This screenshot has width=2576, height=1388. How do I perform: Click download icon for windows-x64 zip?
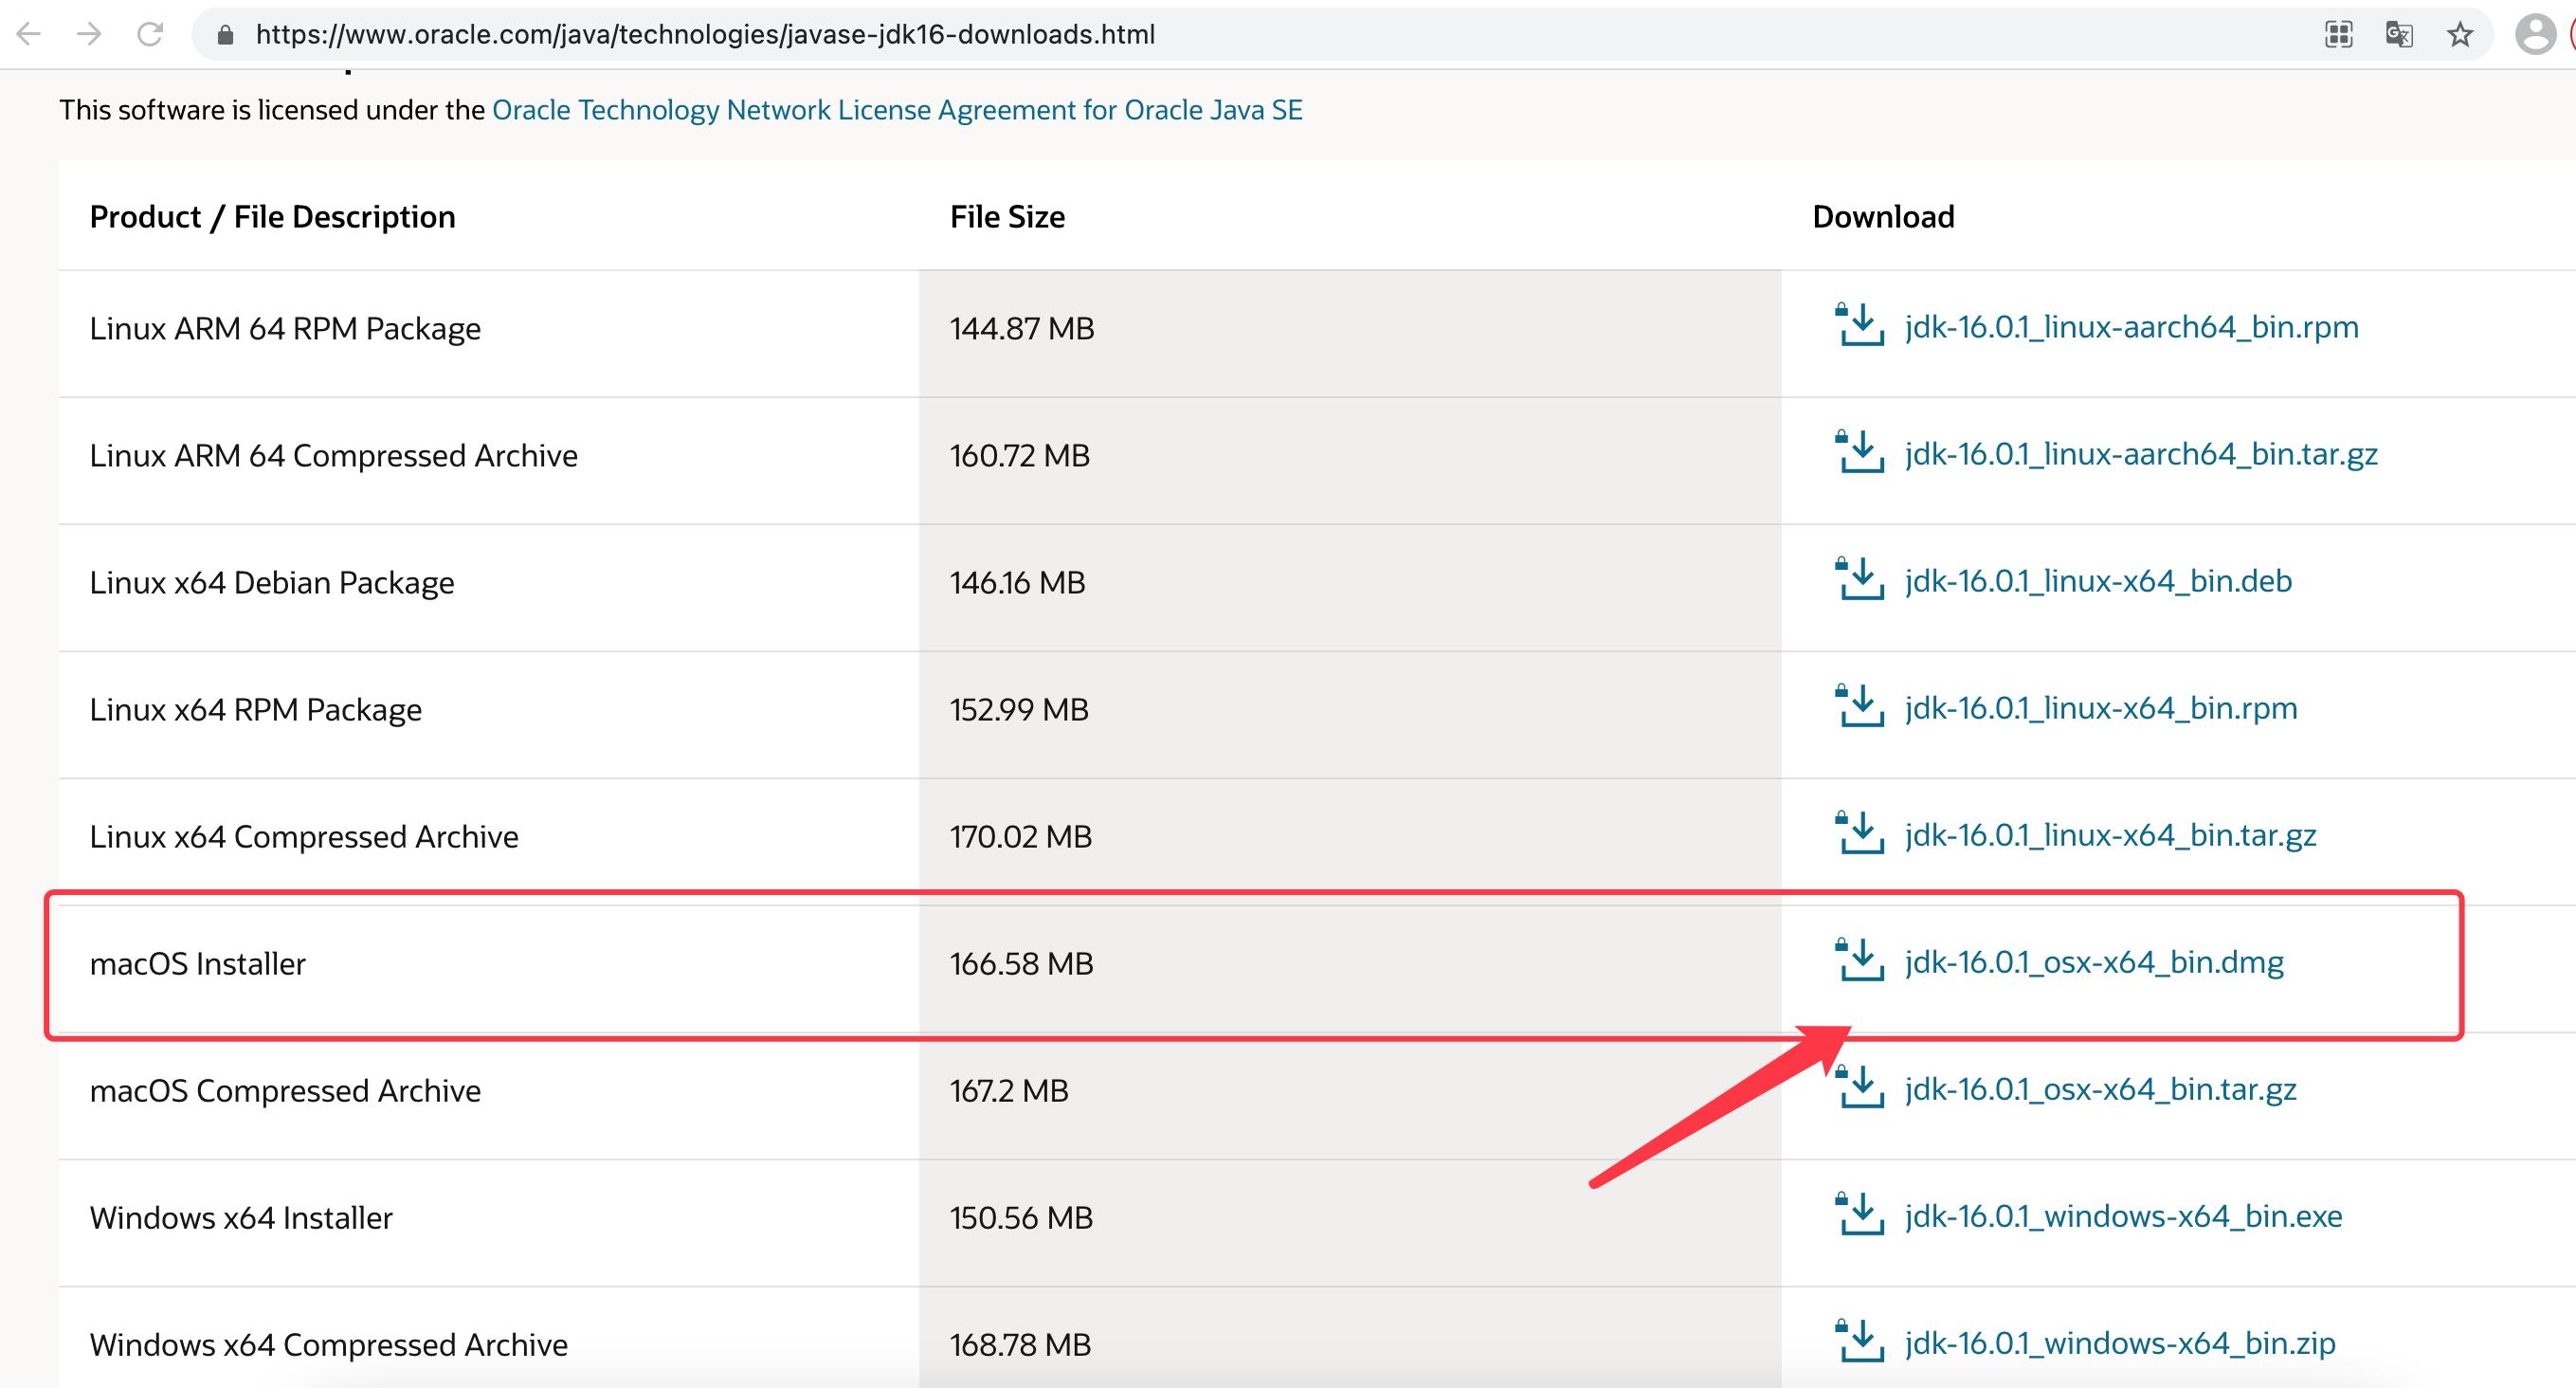[1859, 1341]
